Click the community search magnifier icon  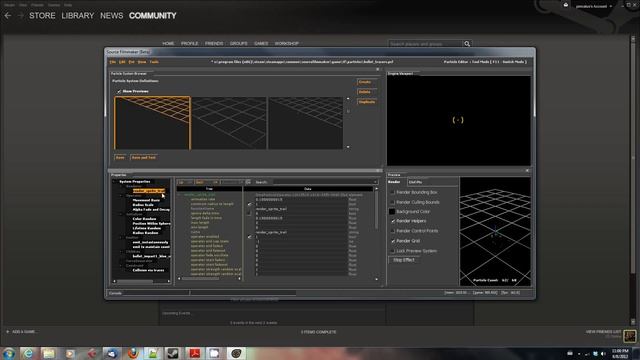tap(467, 44)
